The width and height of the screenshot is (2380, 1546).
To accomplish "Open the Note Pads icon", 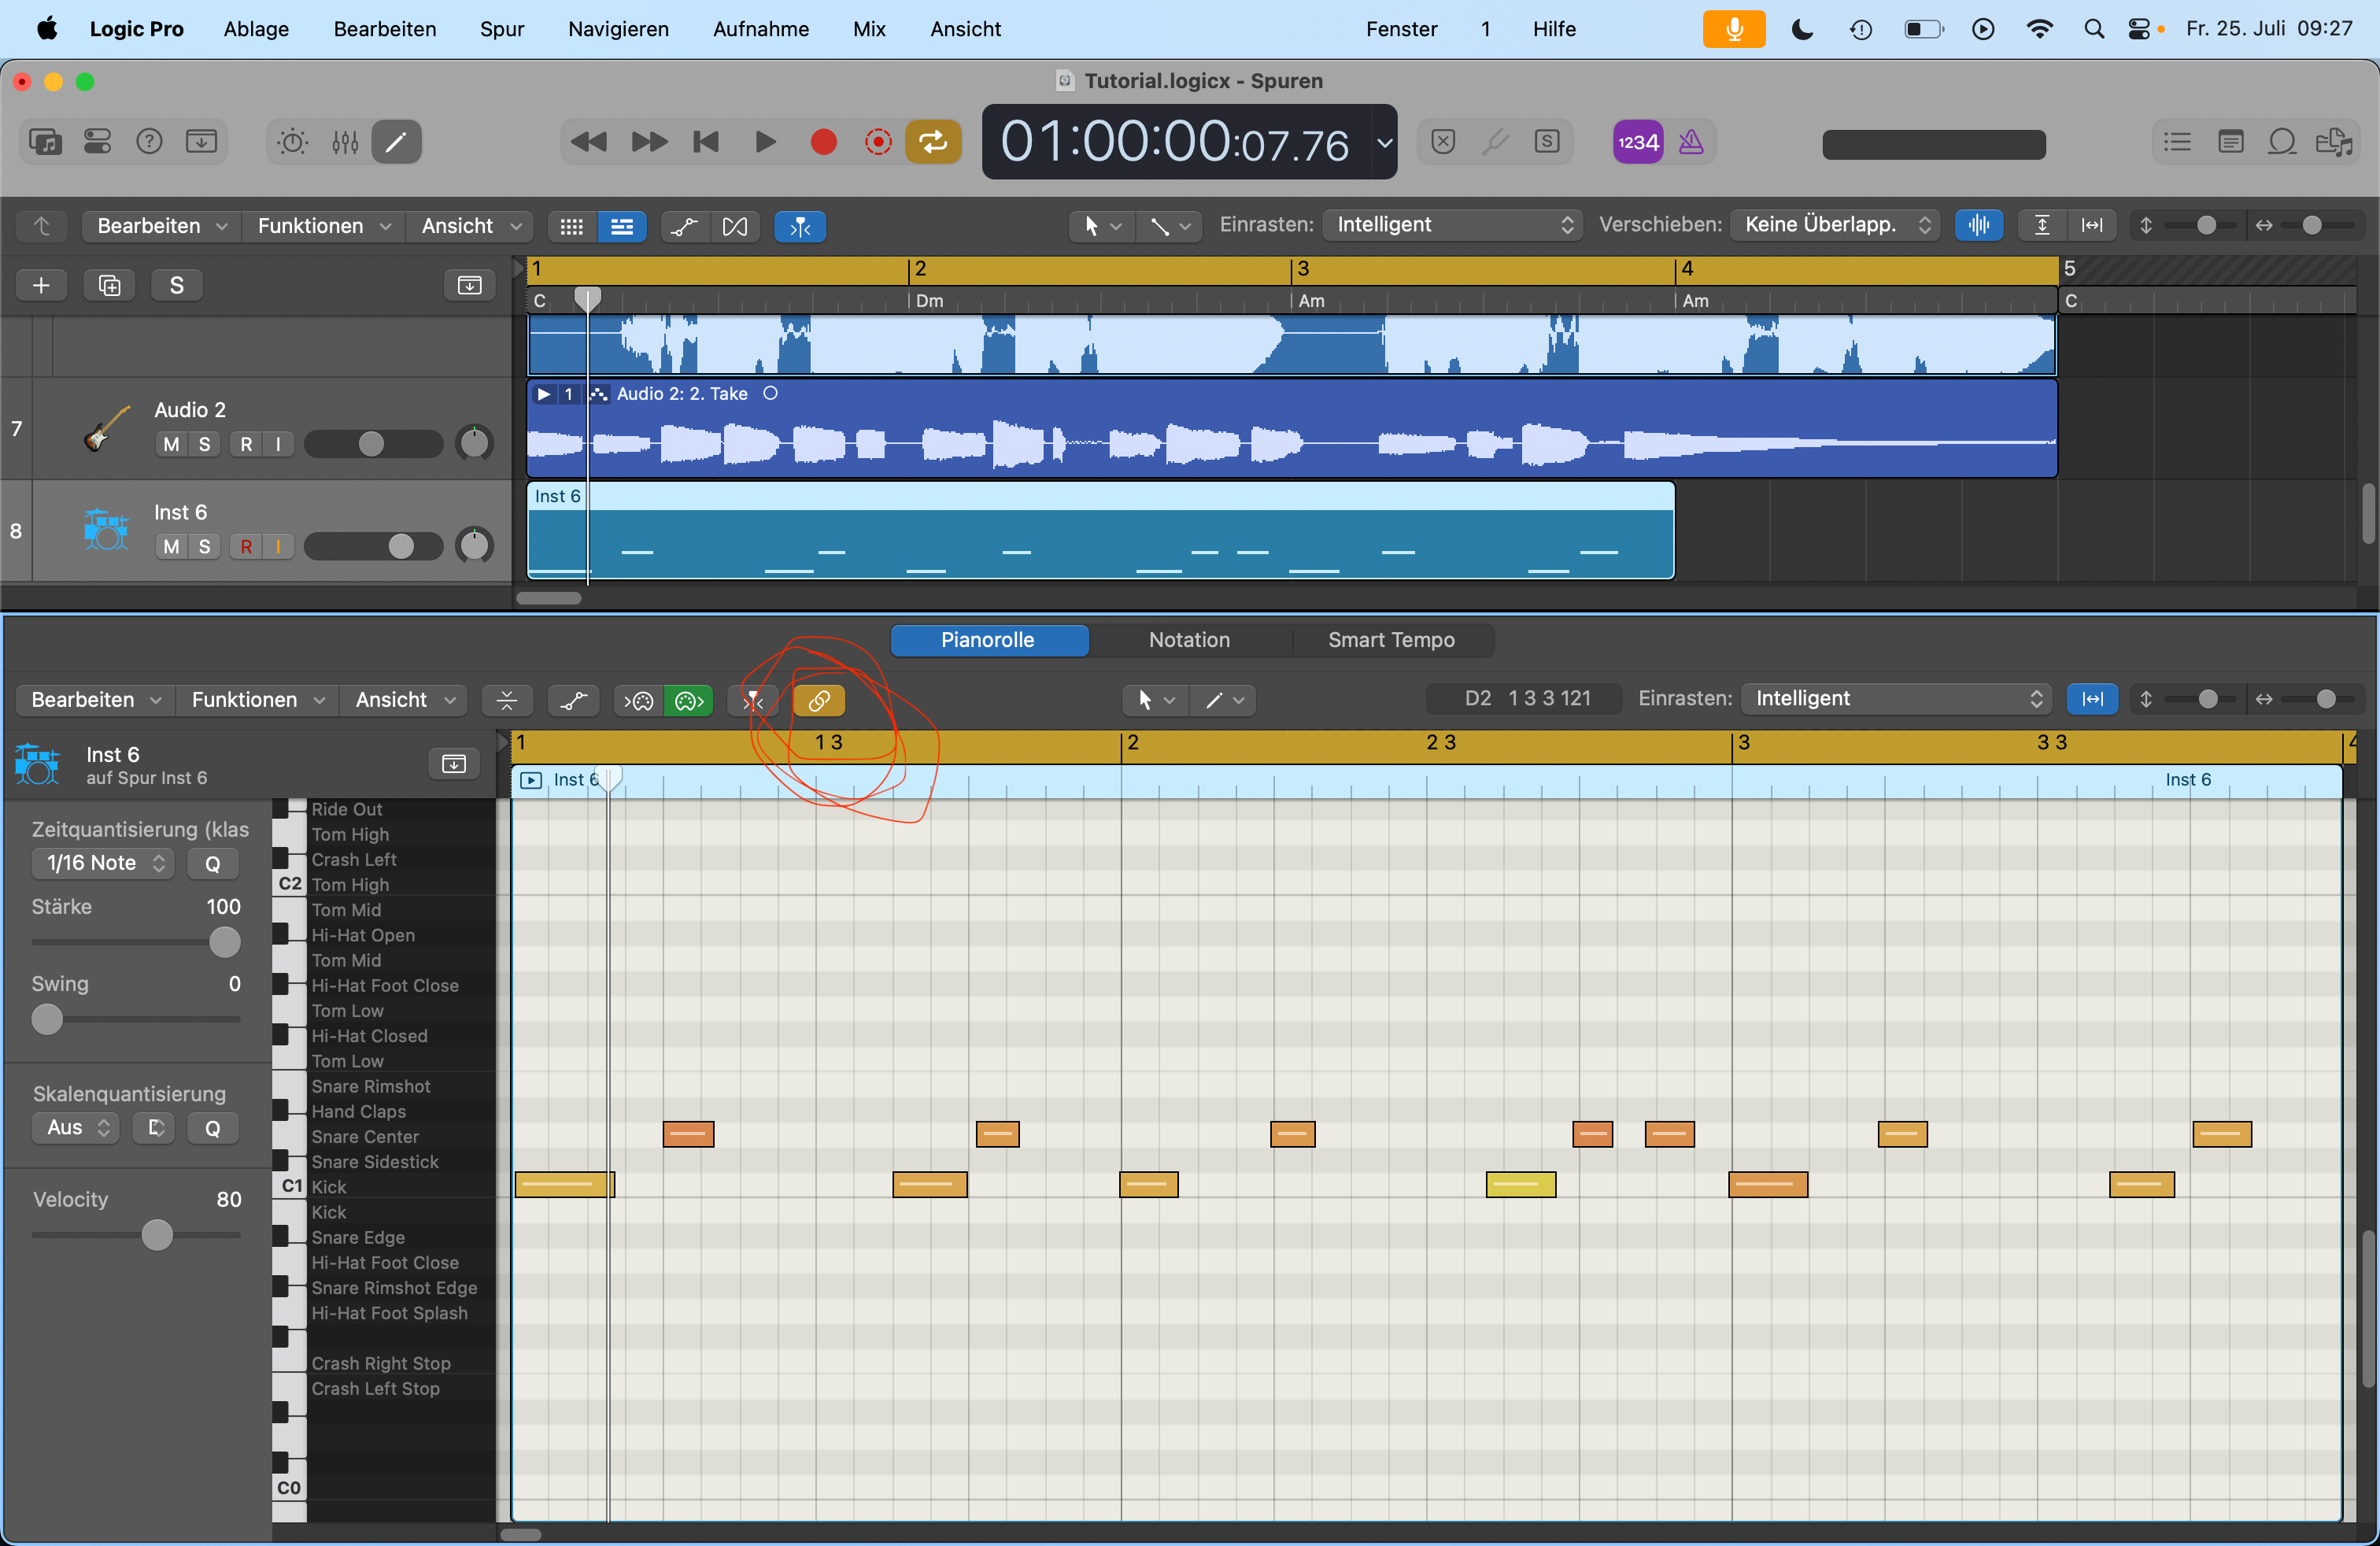I will (x=2230, y=142).
